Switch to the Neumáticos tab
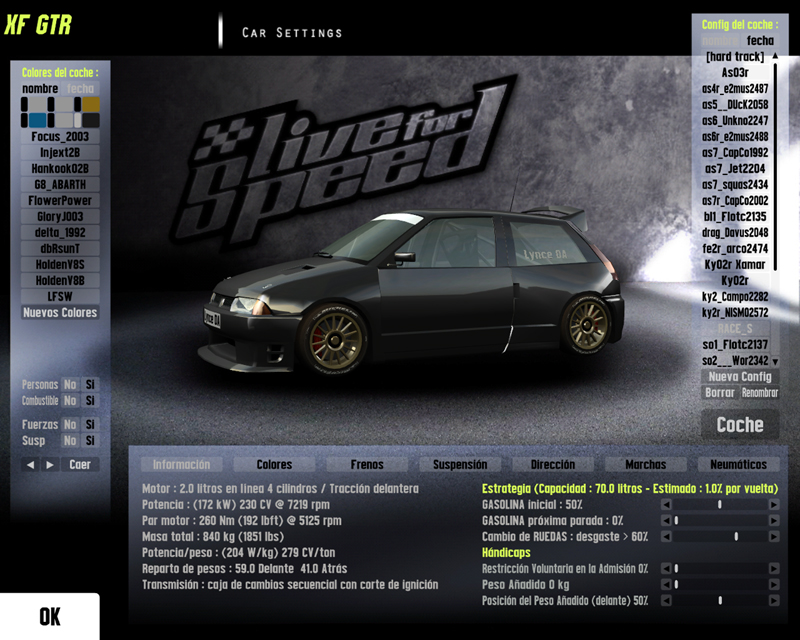The width and height of the screenshot is (800, 640). point(738,465)
